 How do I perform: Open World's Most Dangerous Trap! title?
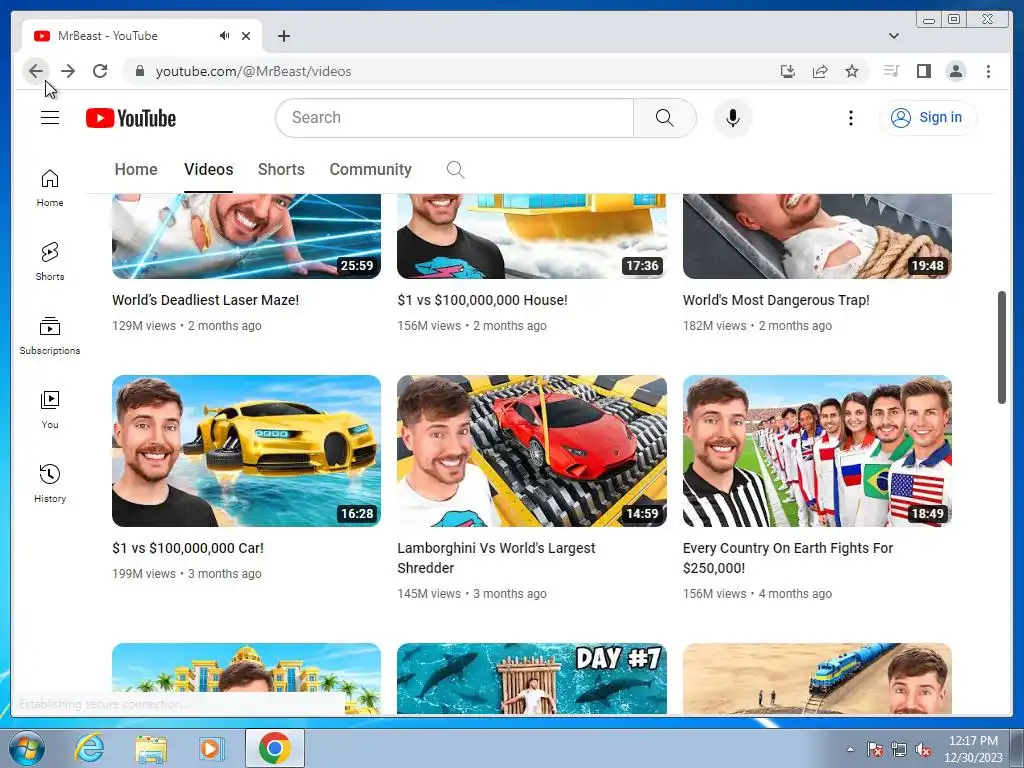pos(776,300)
